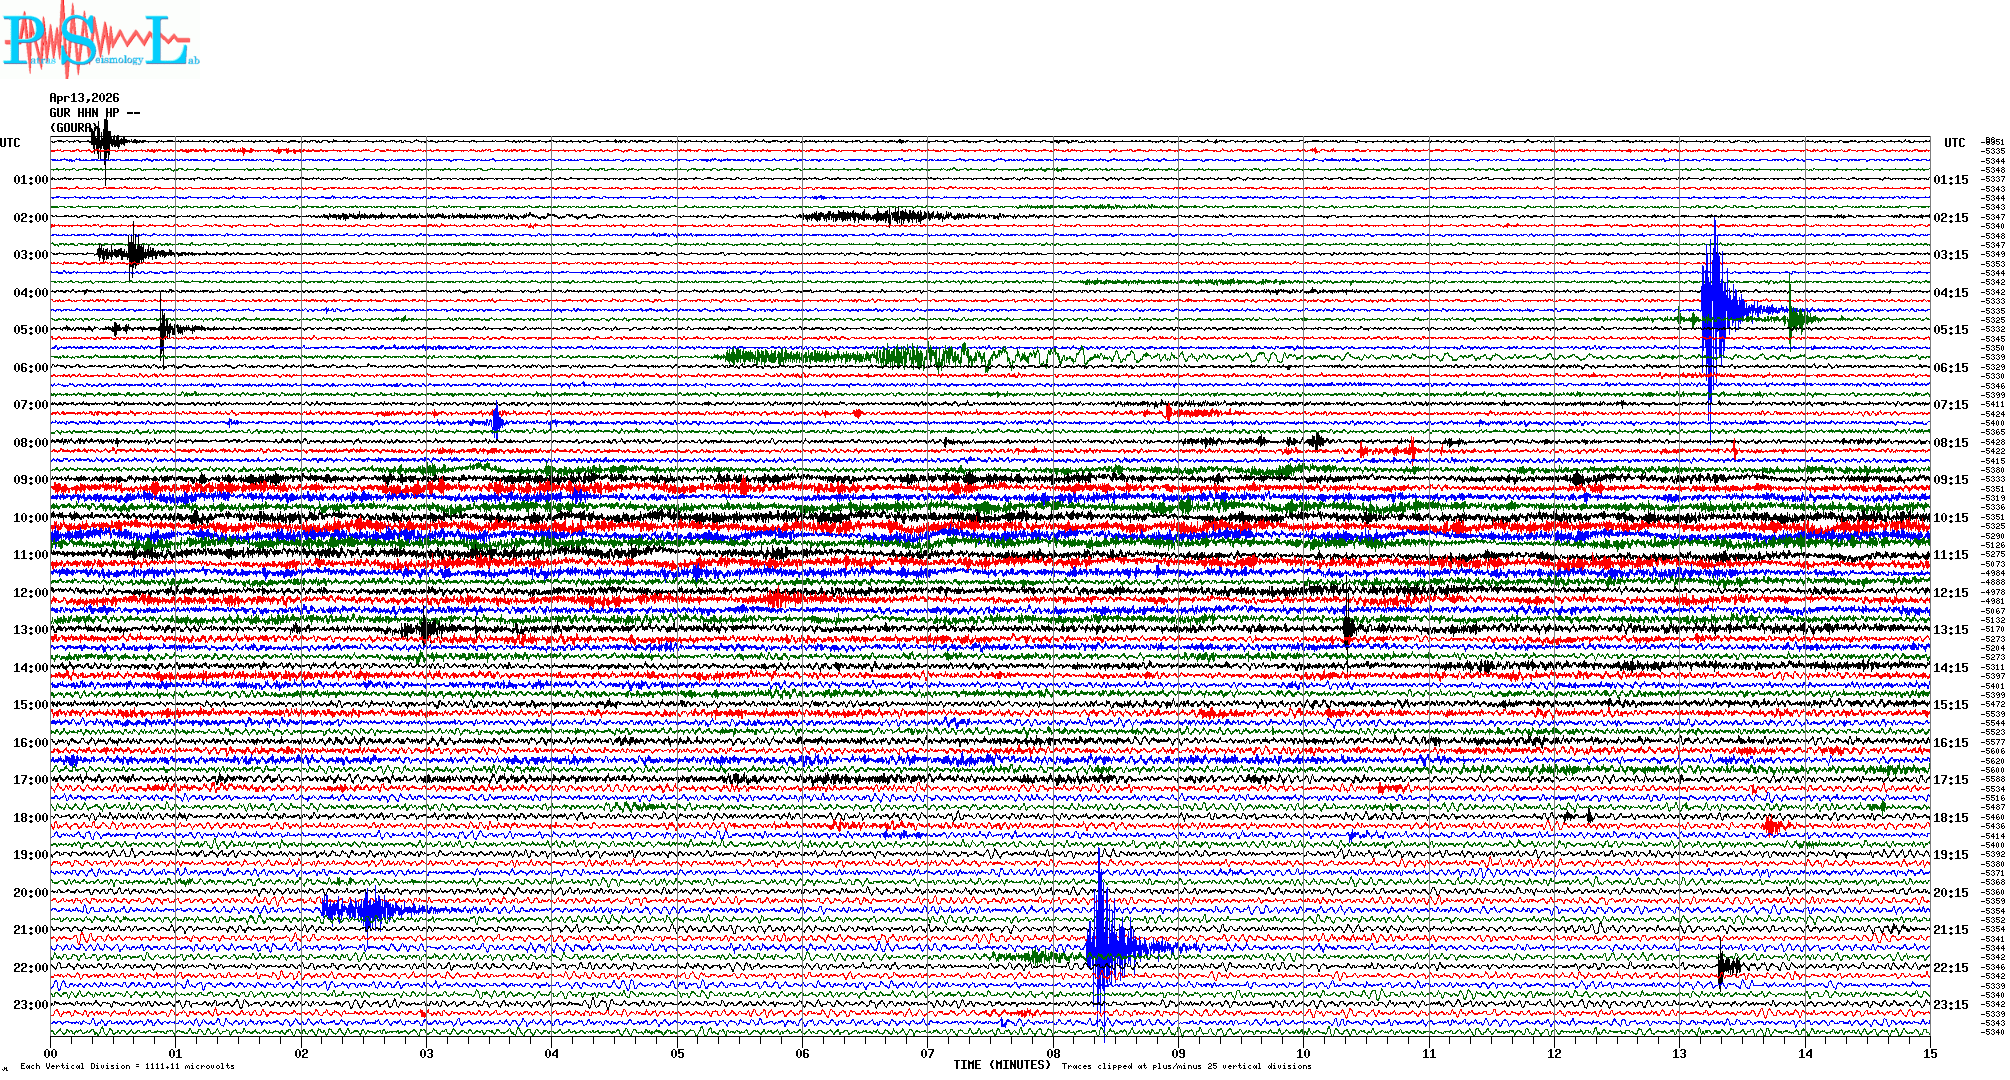This screenshot has width=2010, height=1080.
Task: Click the vertical division microvolts footnote
Action: 127,1066
